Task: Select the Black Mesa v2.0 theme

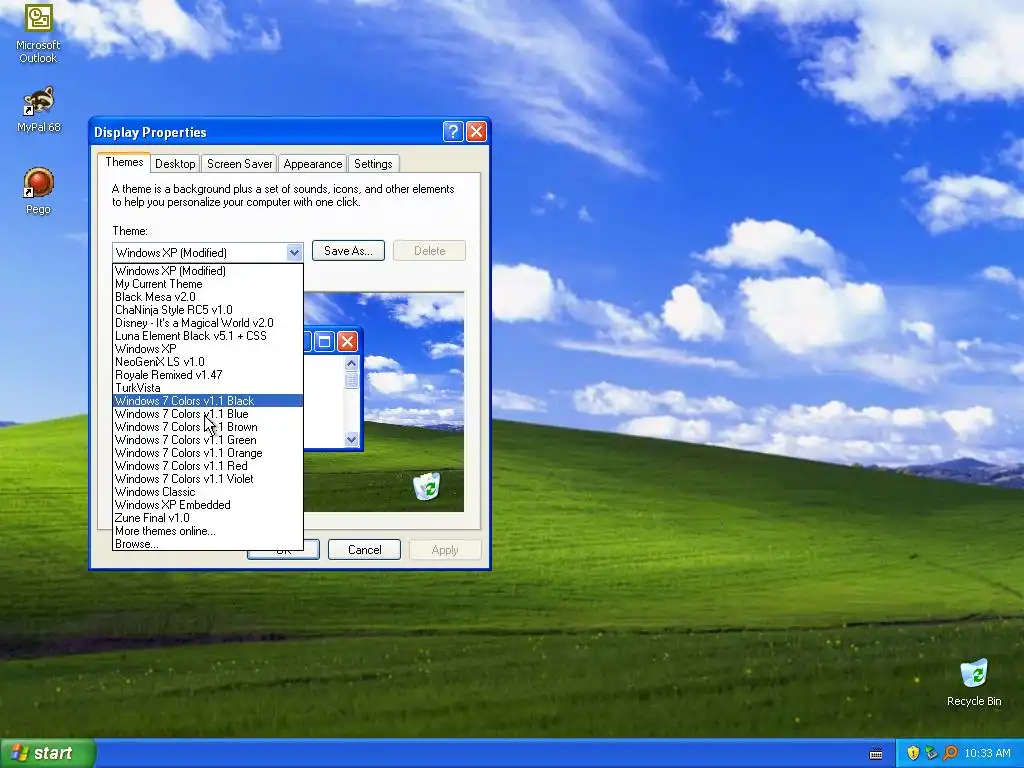Action: click(208, 297)
